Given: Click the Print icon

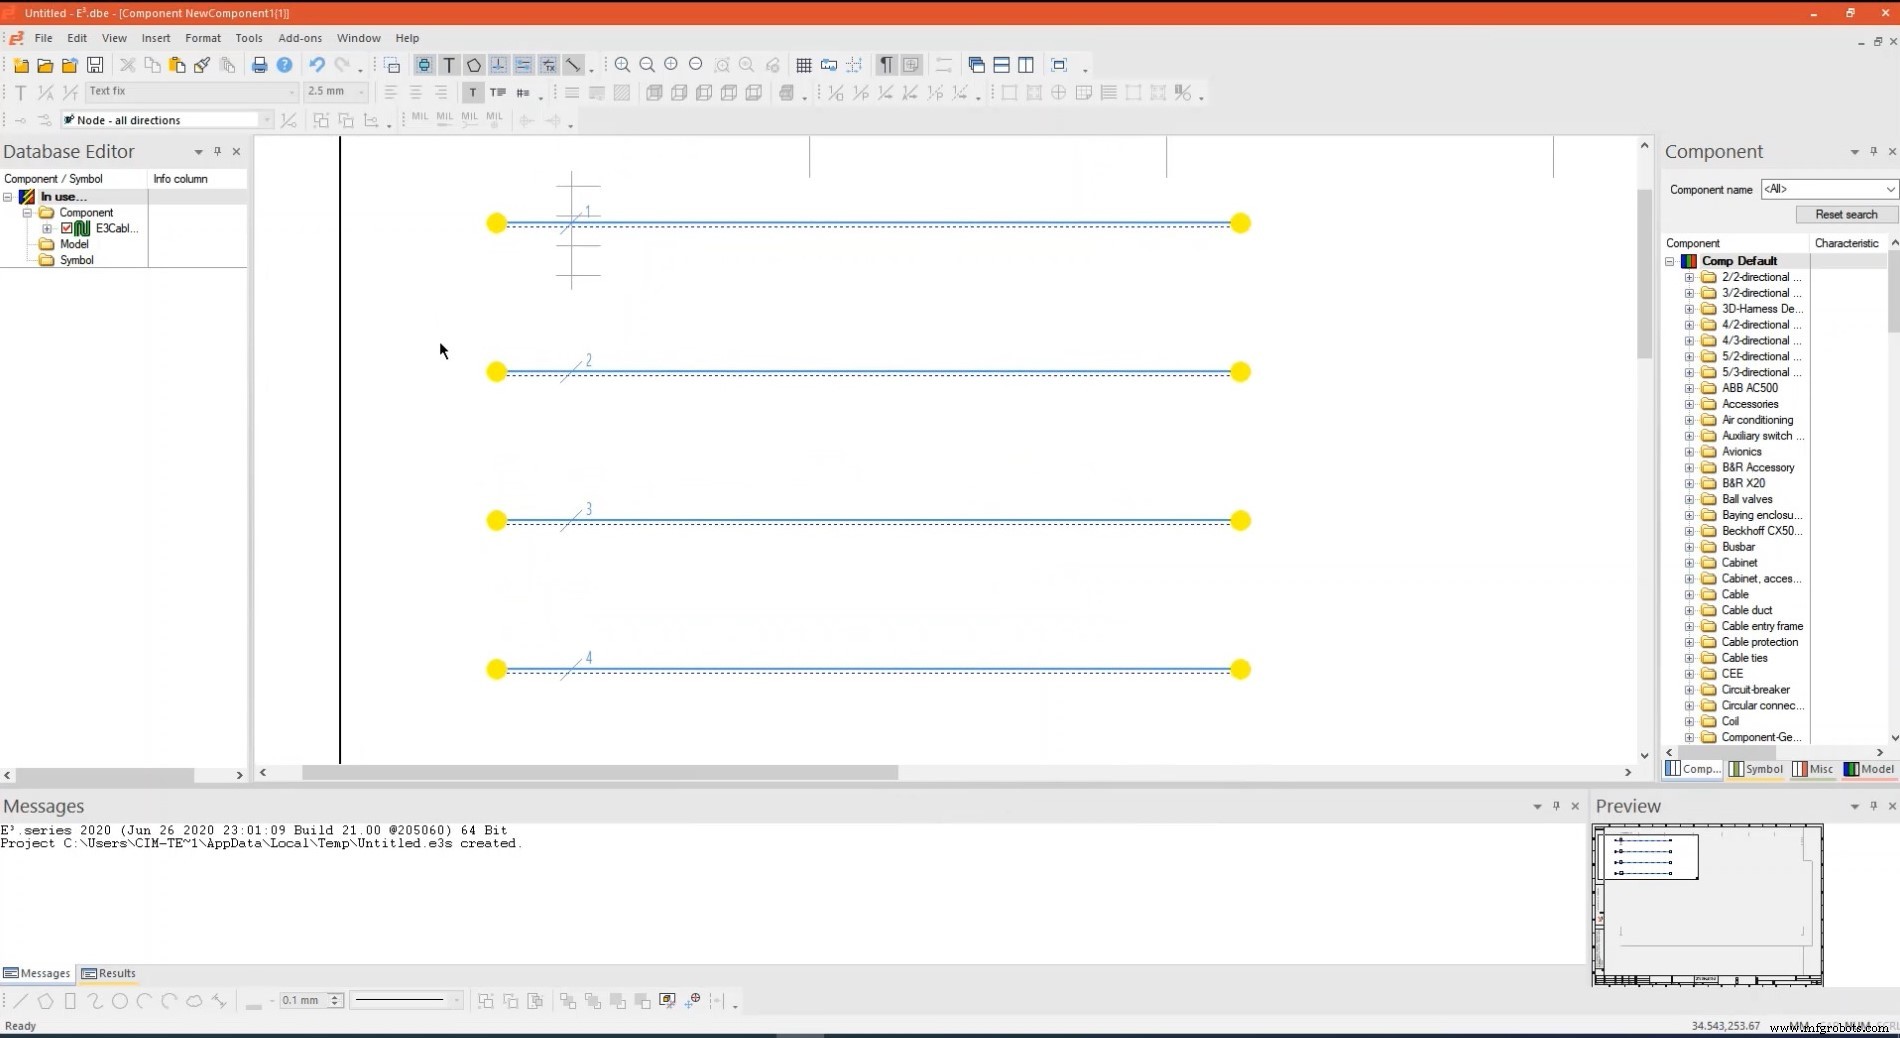Looking at the screenshot, I should point(259,65).
